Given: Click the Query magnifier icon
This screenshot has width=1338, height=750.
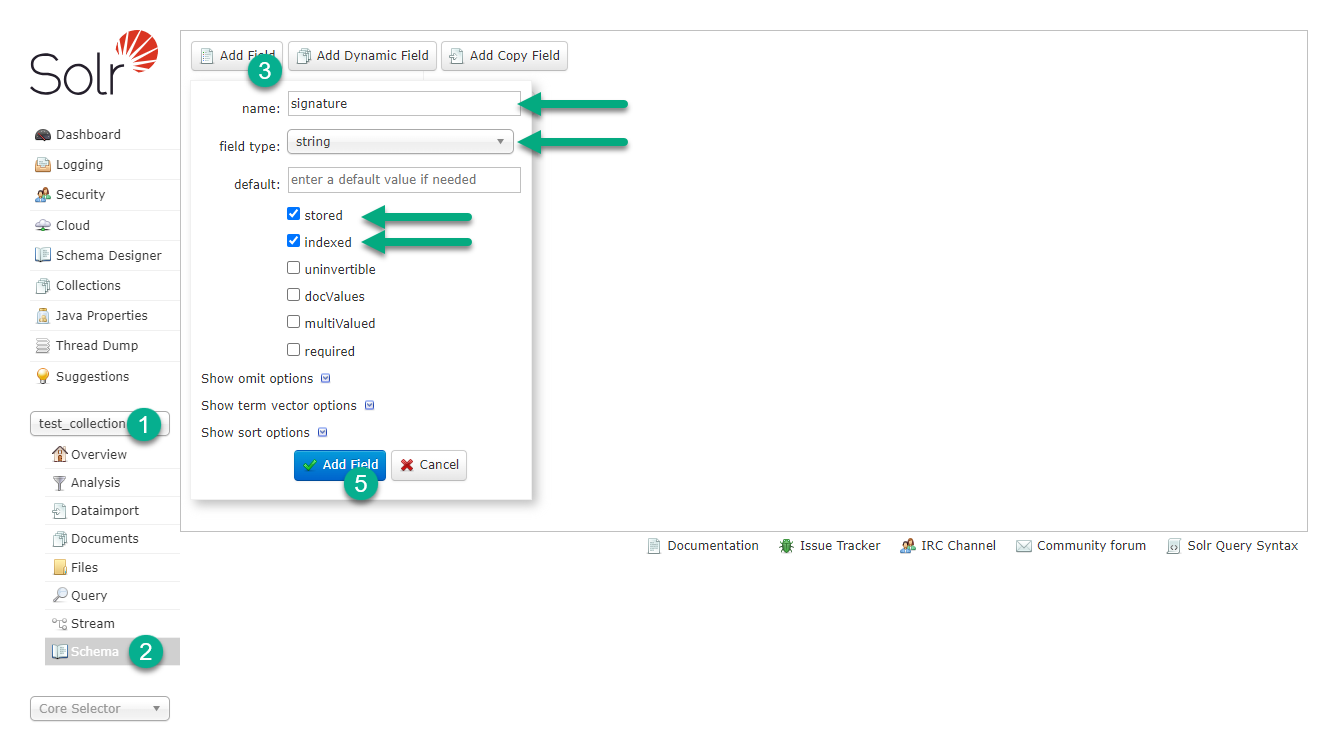Looking at the screenshot, I should tap(59, 595).
